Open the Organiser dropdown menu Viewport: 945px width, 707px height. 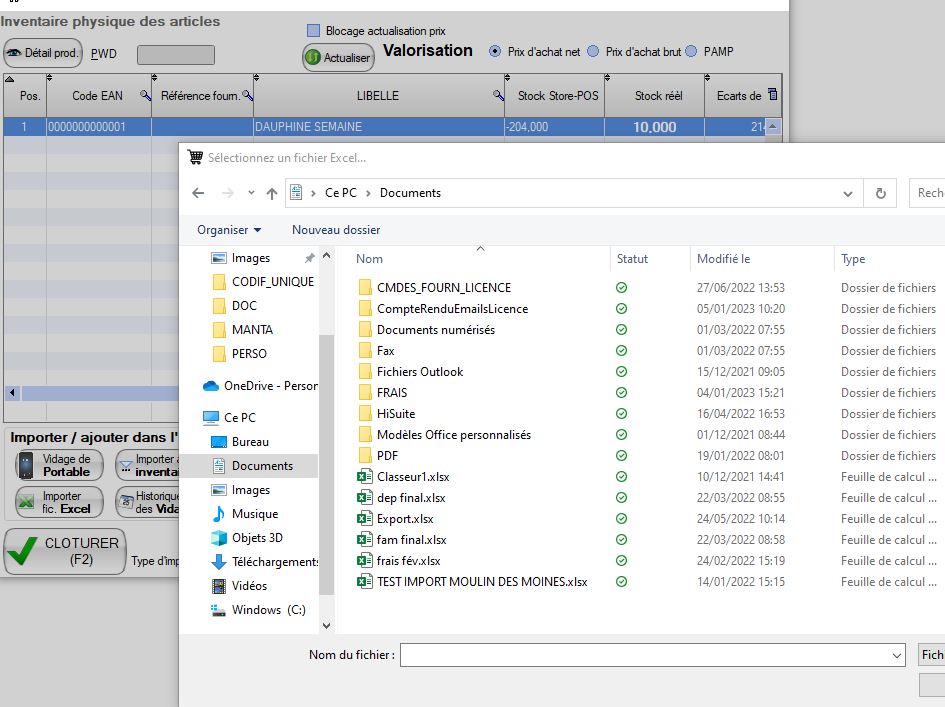point(229,230)
